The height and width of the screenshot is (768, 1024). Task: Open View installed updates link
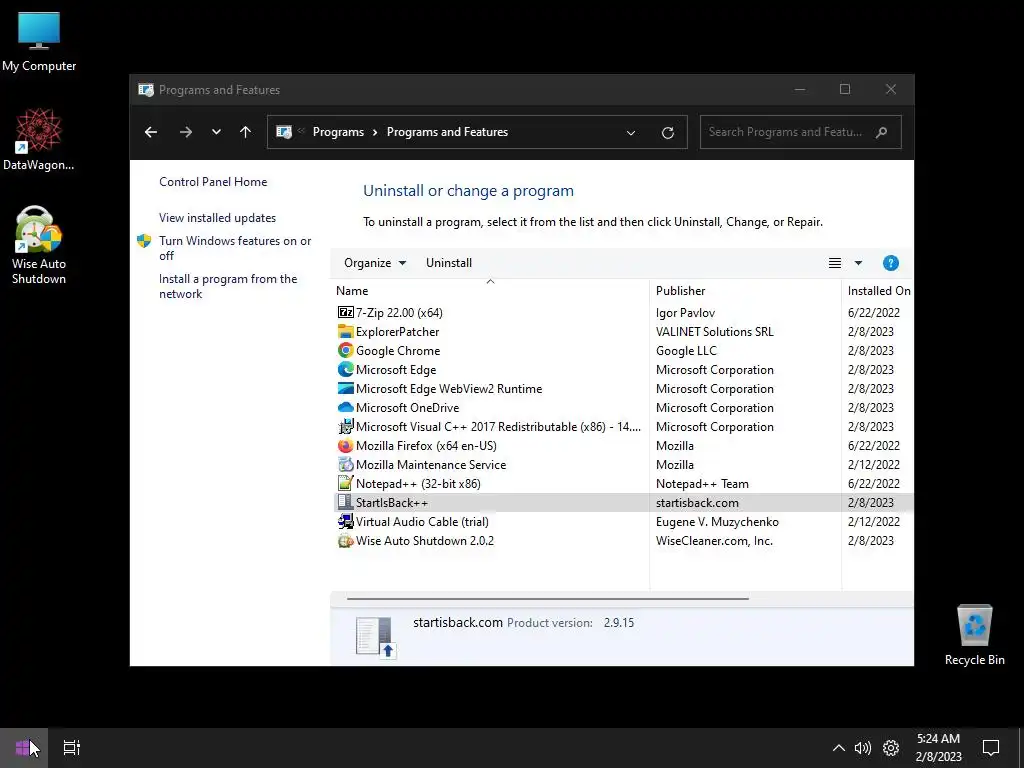click(217, 218)
